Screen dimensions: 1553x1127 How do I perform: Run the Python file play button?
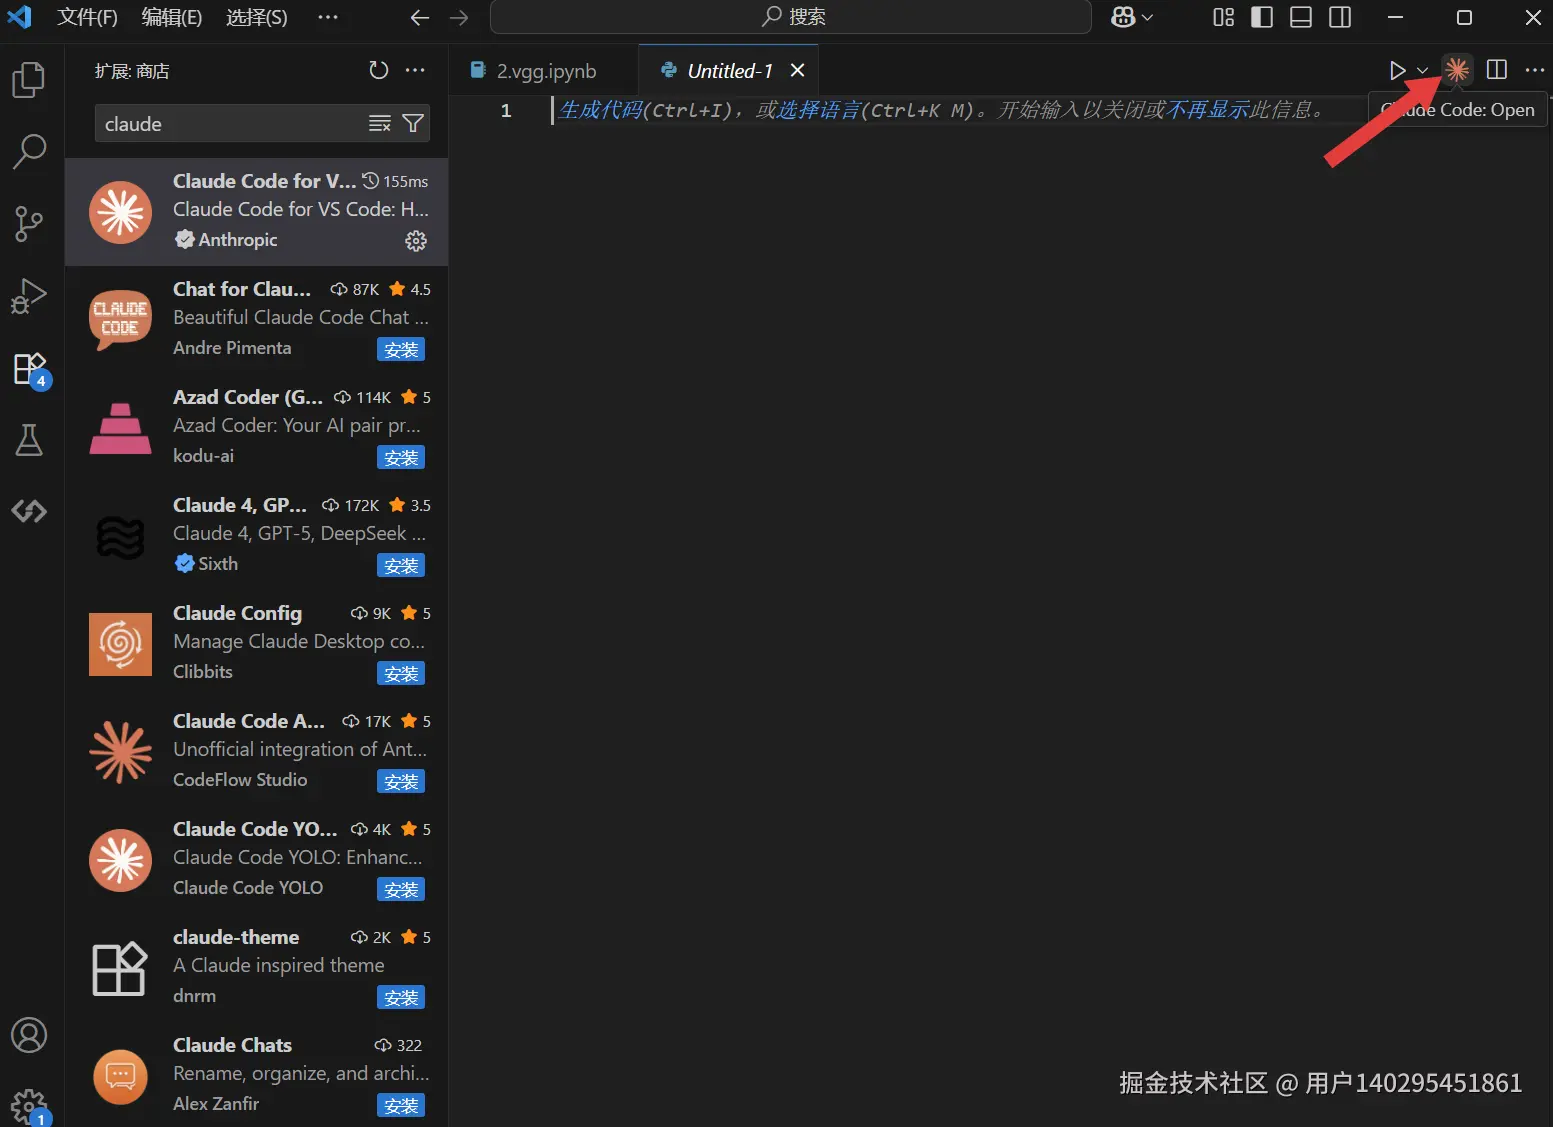pos(1397,70)
